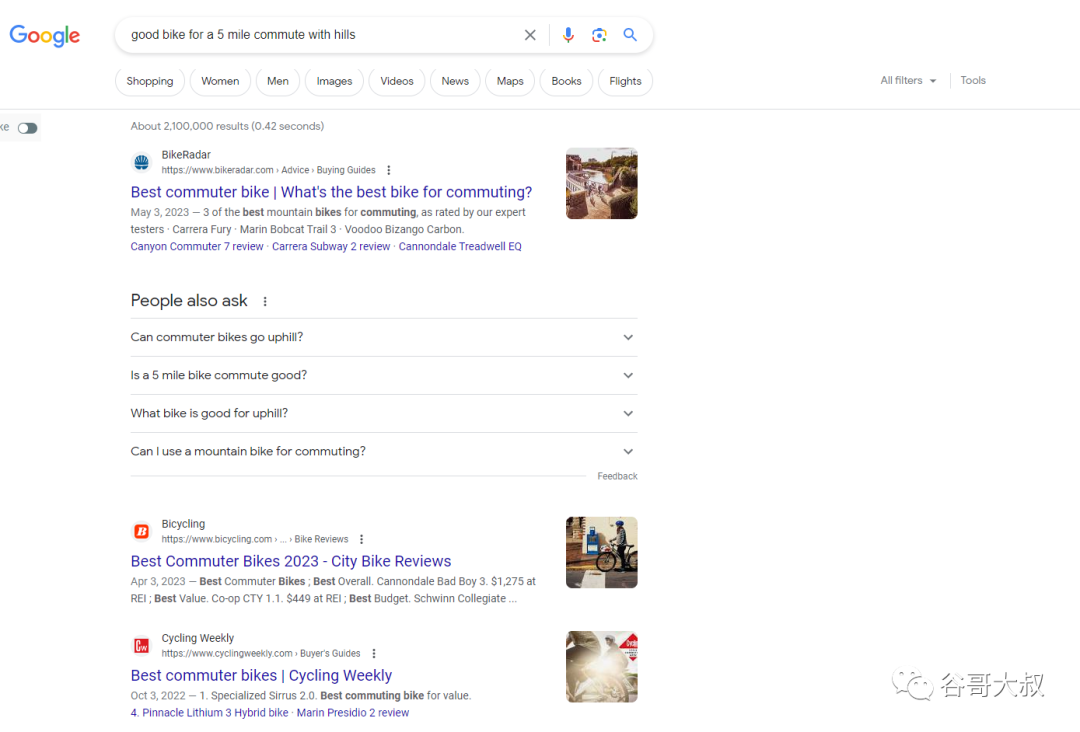
Task: Open the Tools button
Action: (x=973, y=81)
